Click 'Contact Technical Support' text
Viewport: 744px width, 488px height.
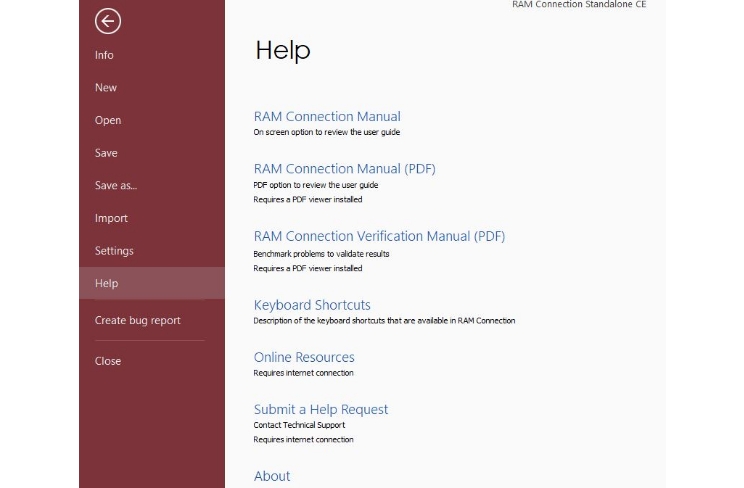[299, 425]
